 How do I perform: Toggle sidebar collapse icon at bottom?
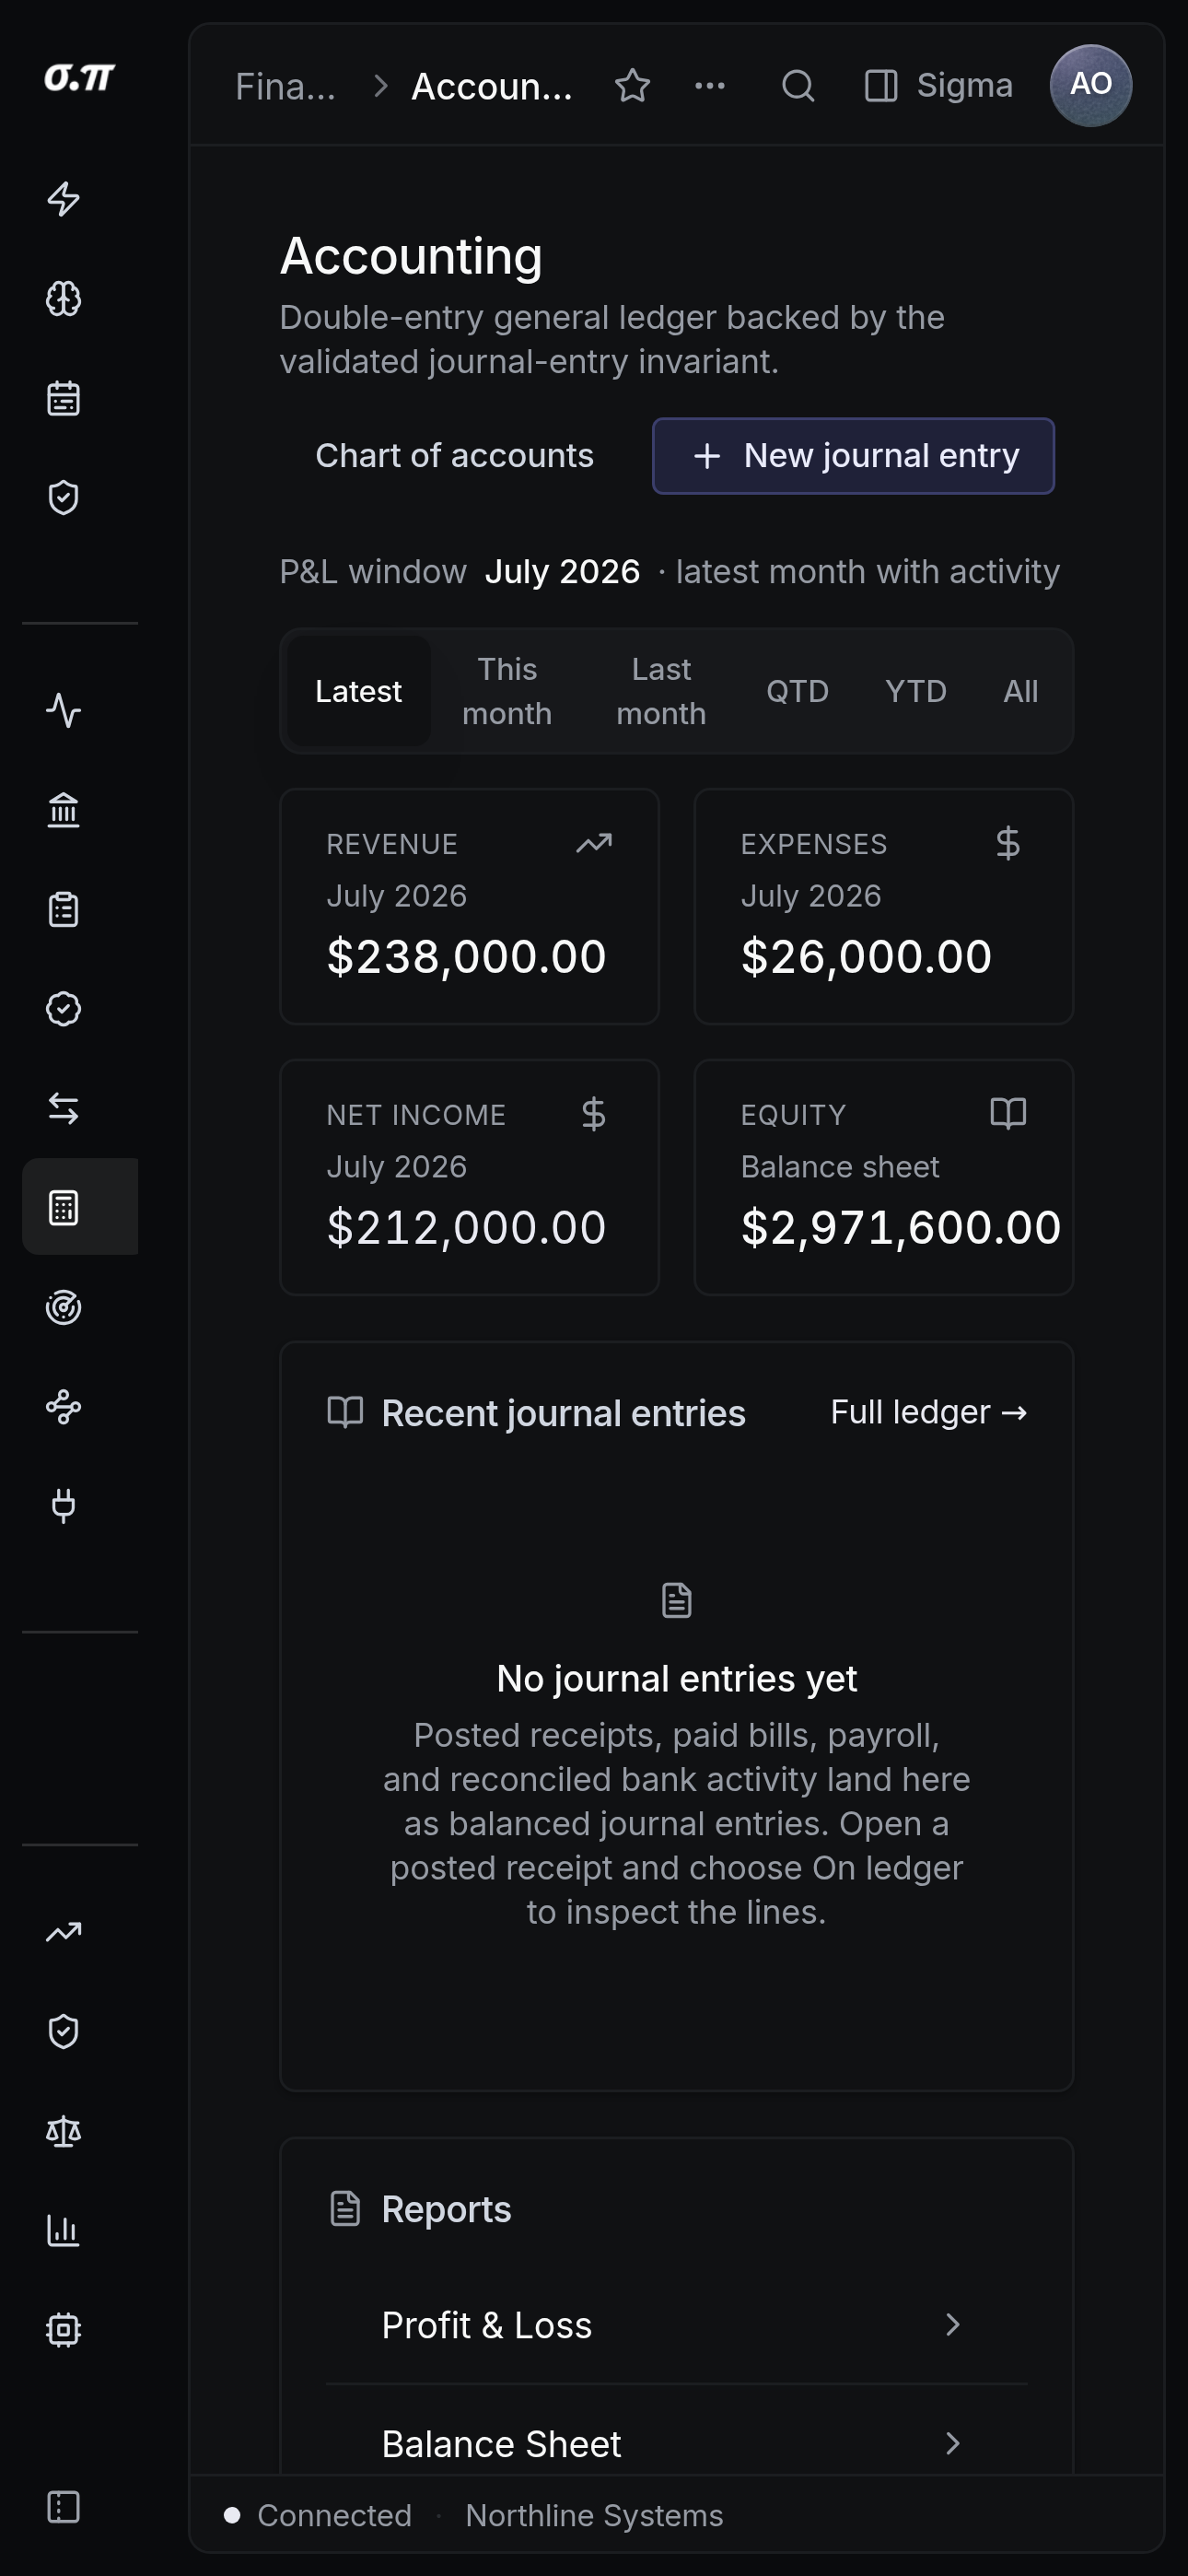coord(64,2507)
